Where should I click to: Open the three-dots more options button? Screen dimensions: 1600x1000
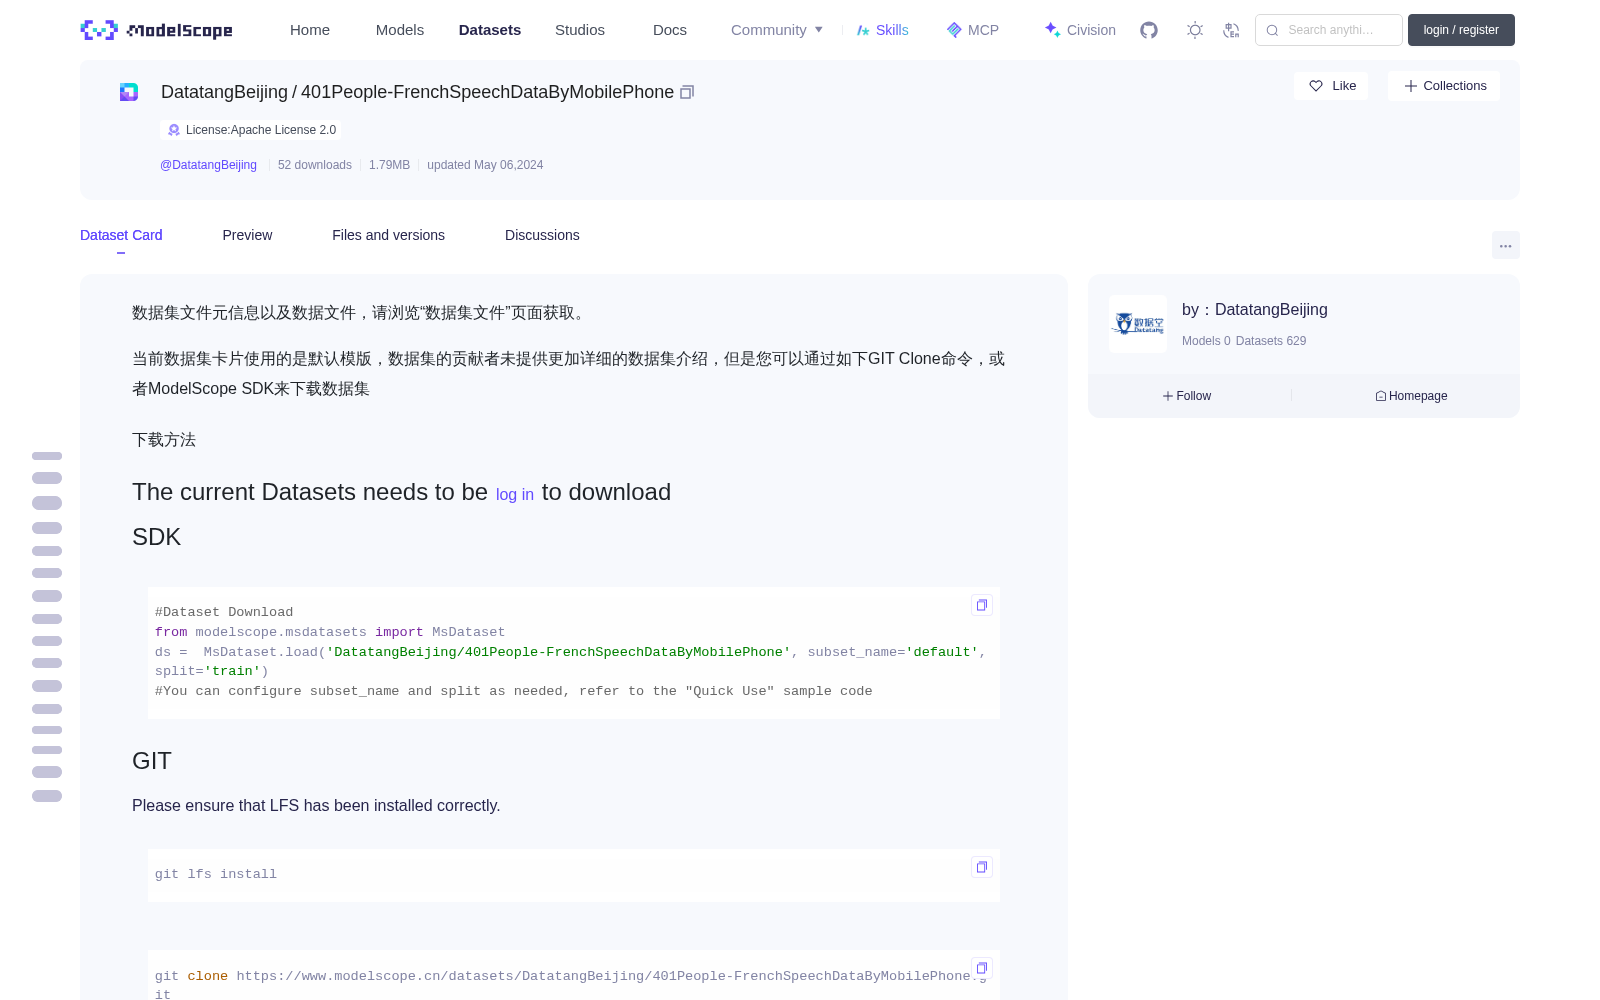click(x=1505, y=245)
